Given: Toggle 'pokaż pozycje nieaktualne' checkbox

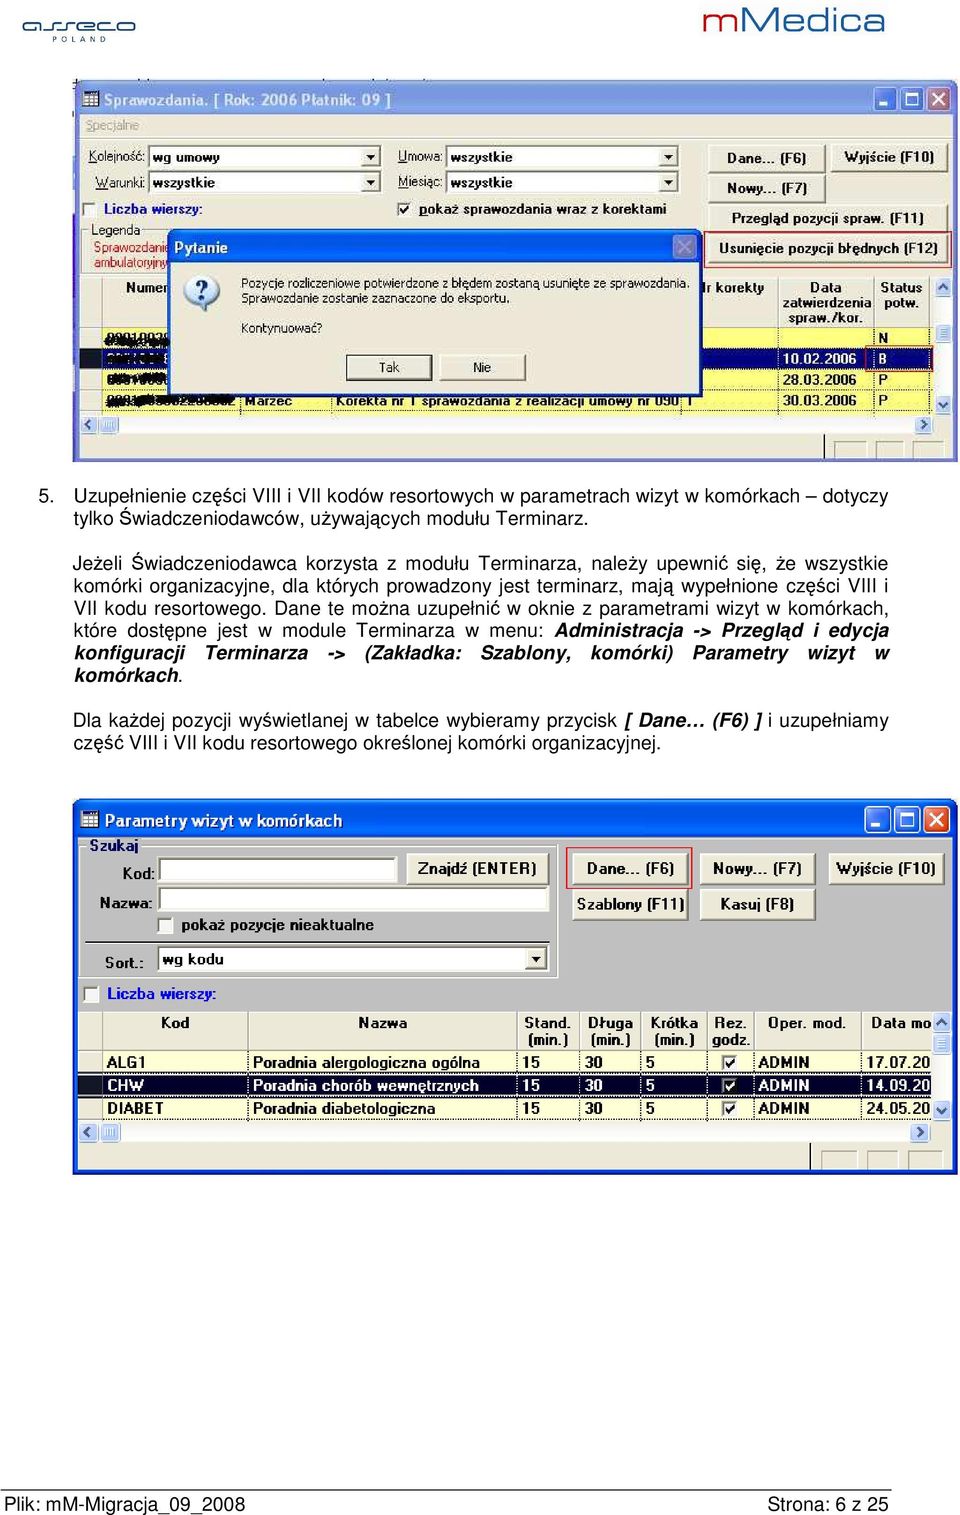Looking at the screenshot, I should [x=166, y=925].
